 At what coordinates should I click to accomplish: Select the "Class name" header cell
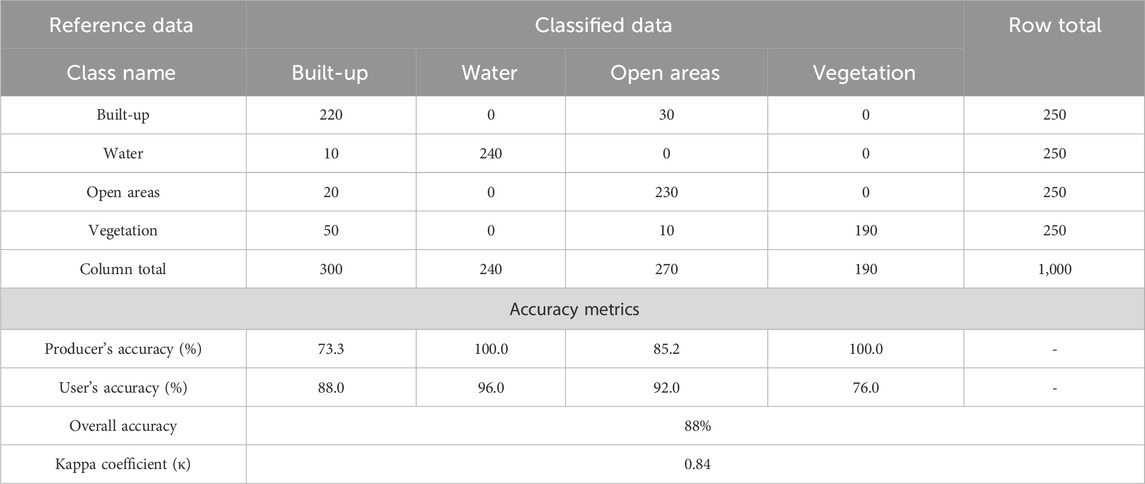122,73
